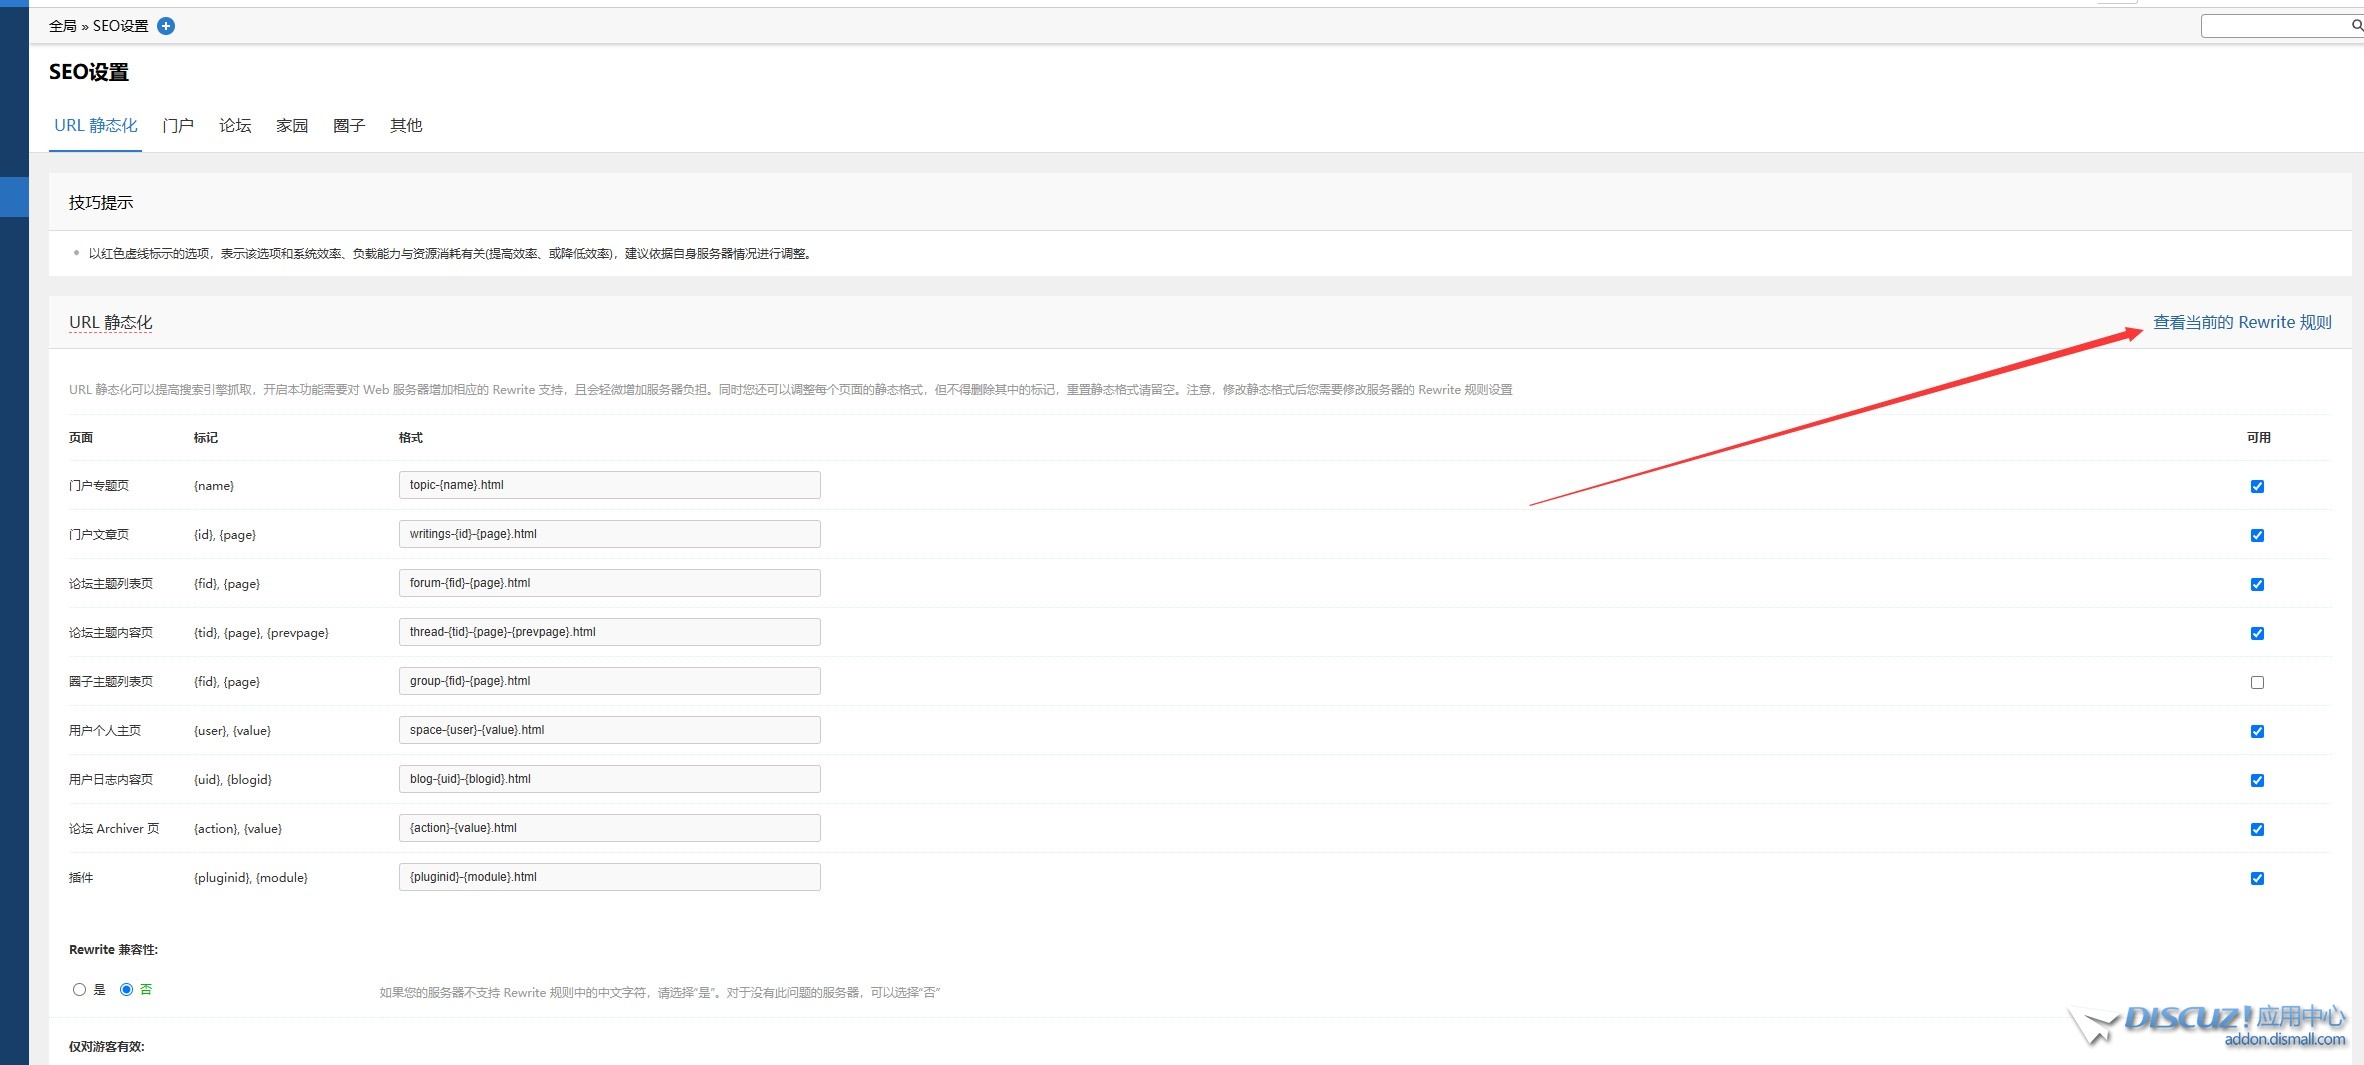Click the topic-{name}.html format field

[609, 485]
